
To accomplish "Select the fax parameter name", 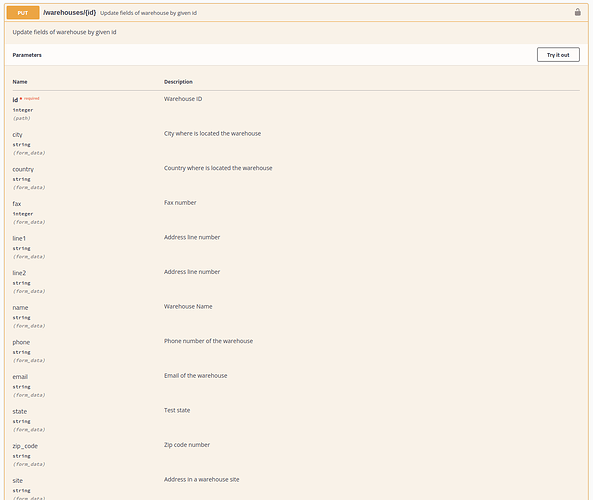I will click(x=17, y=203).
